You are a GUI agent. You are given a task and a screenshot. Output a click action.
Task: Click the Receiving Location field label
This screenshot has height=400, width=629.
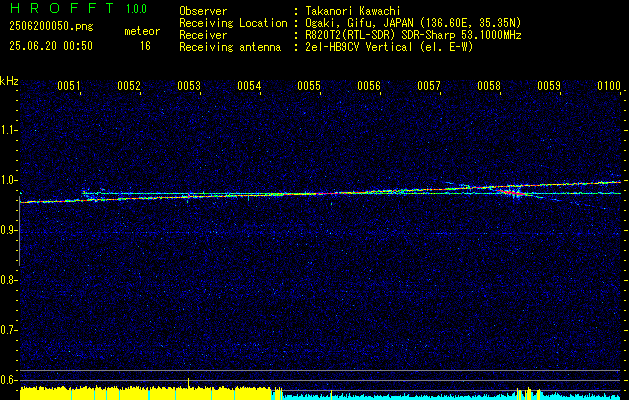pyautogui.click(x=233, y=23)
